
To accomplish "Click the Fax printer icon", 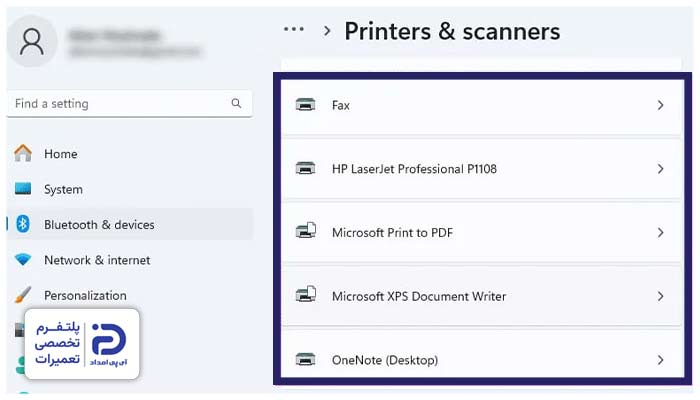I will coord(305,105).
